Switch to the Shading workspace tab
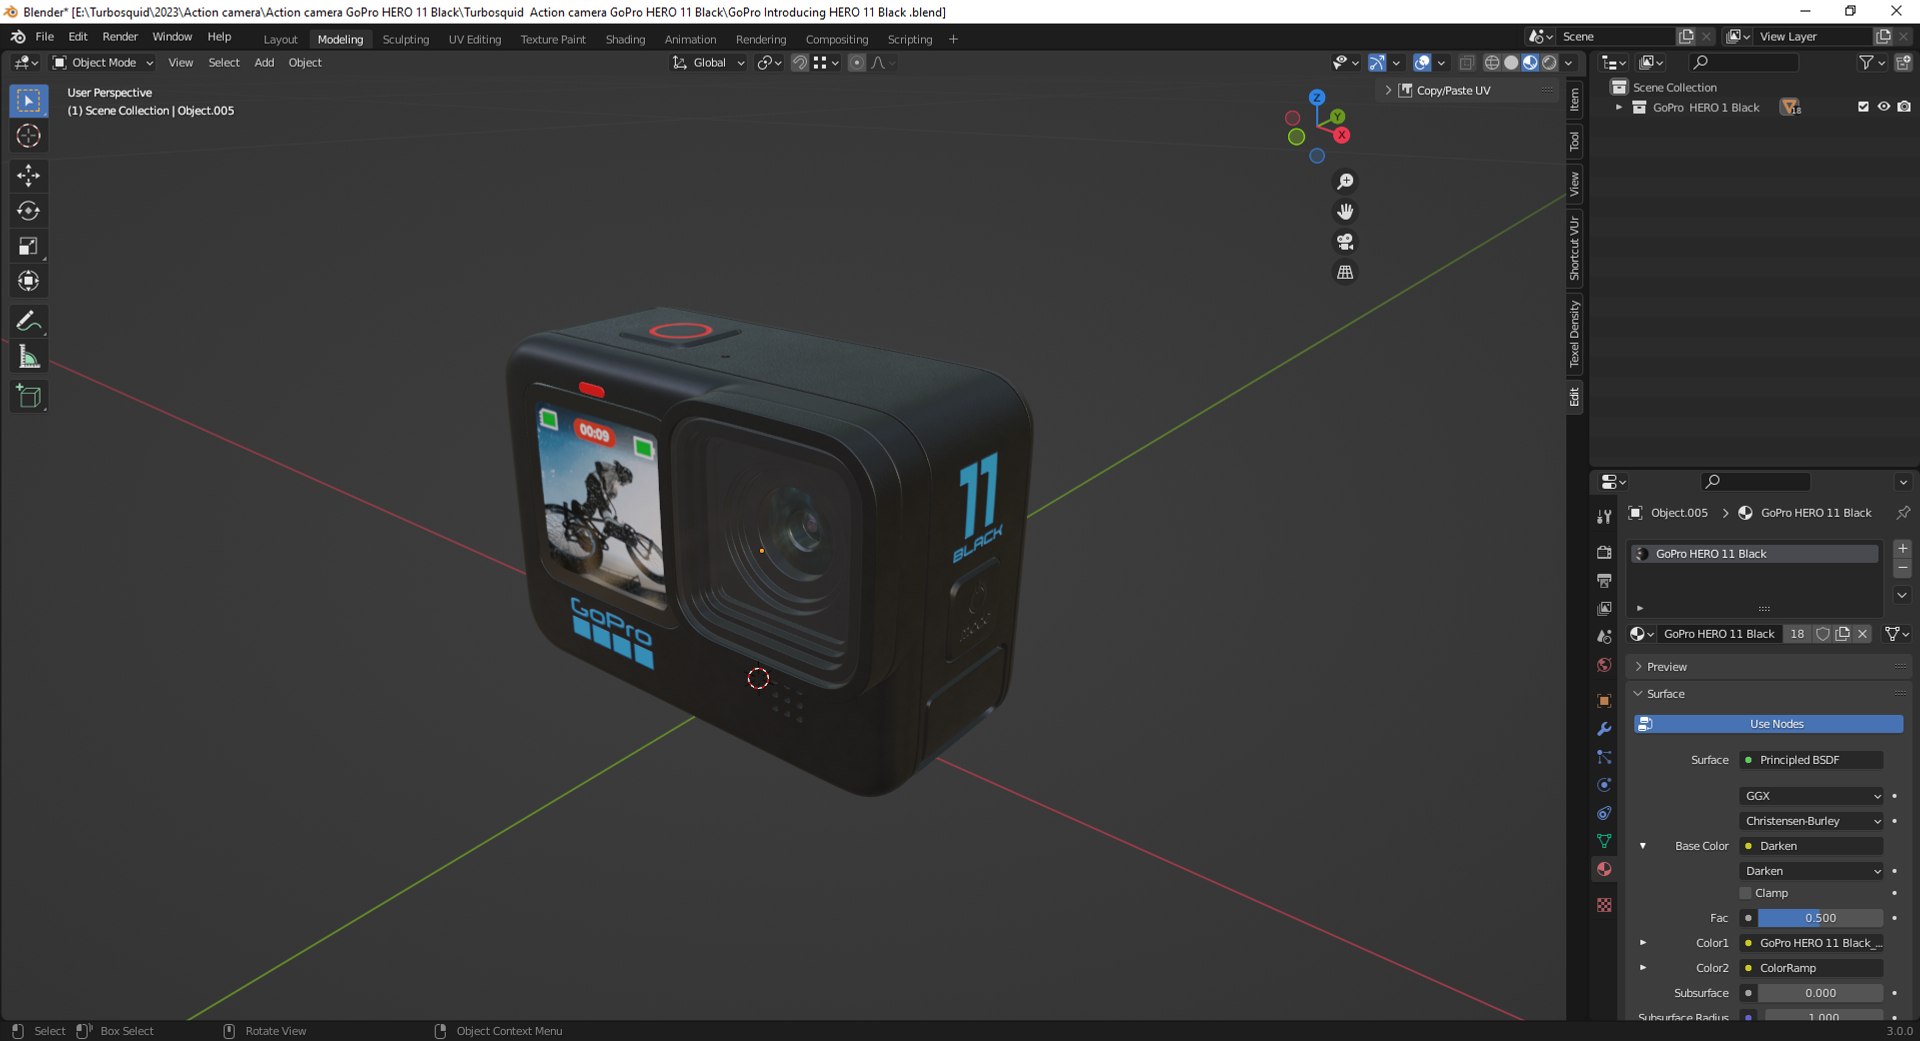 tap(625, 39)
